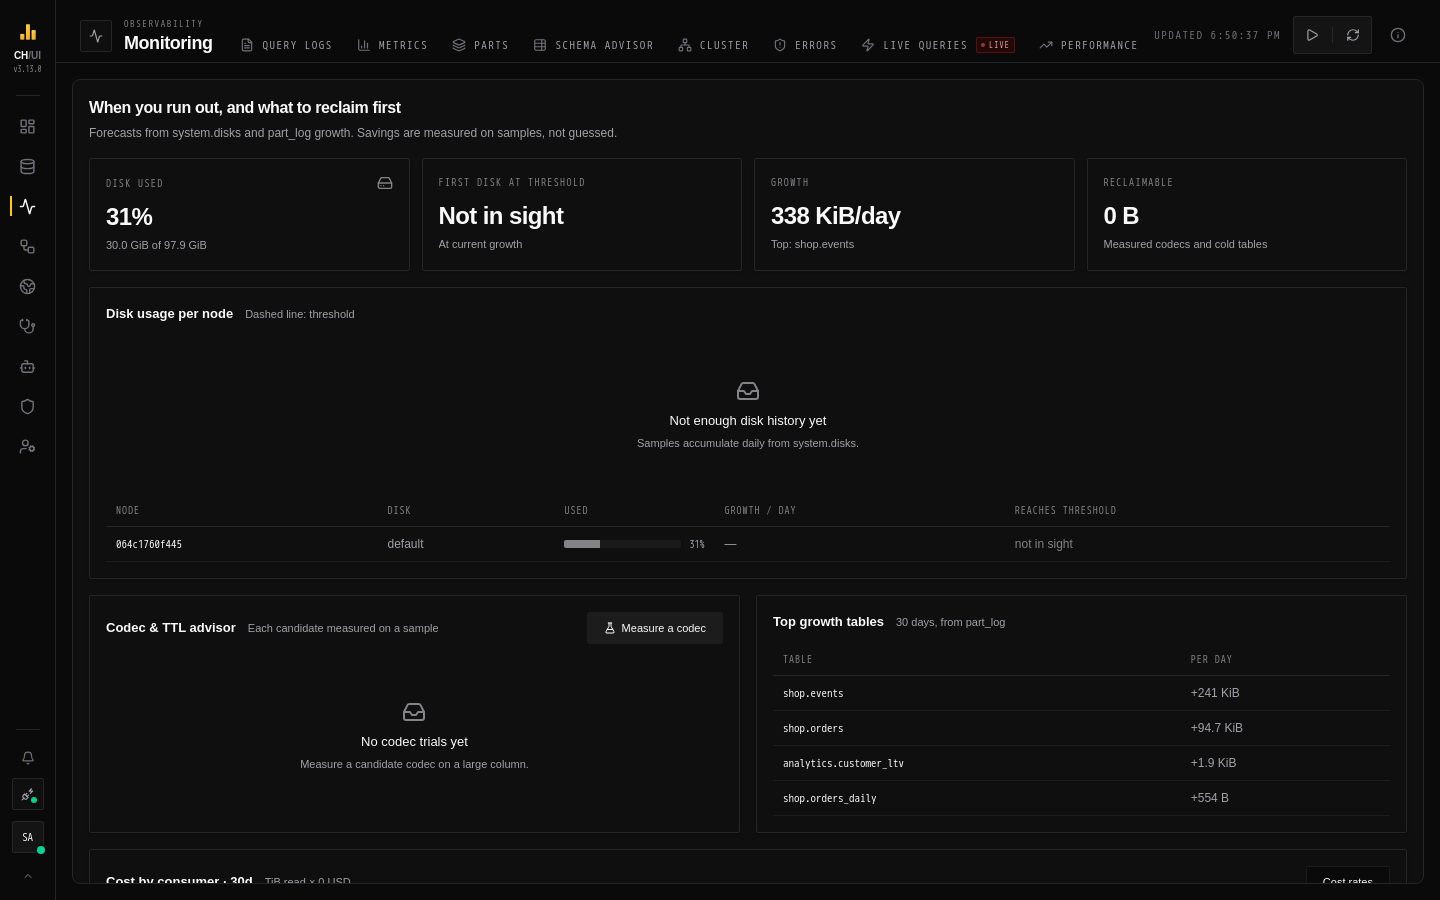Screen dimensions: 1440x900
Task: Open the dashboard grid icon in sidebar
Action: (x=28, y=127)
